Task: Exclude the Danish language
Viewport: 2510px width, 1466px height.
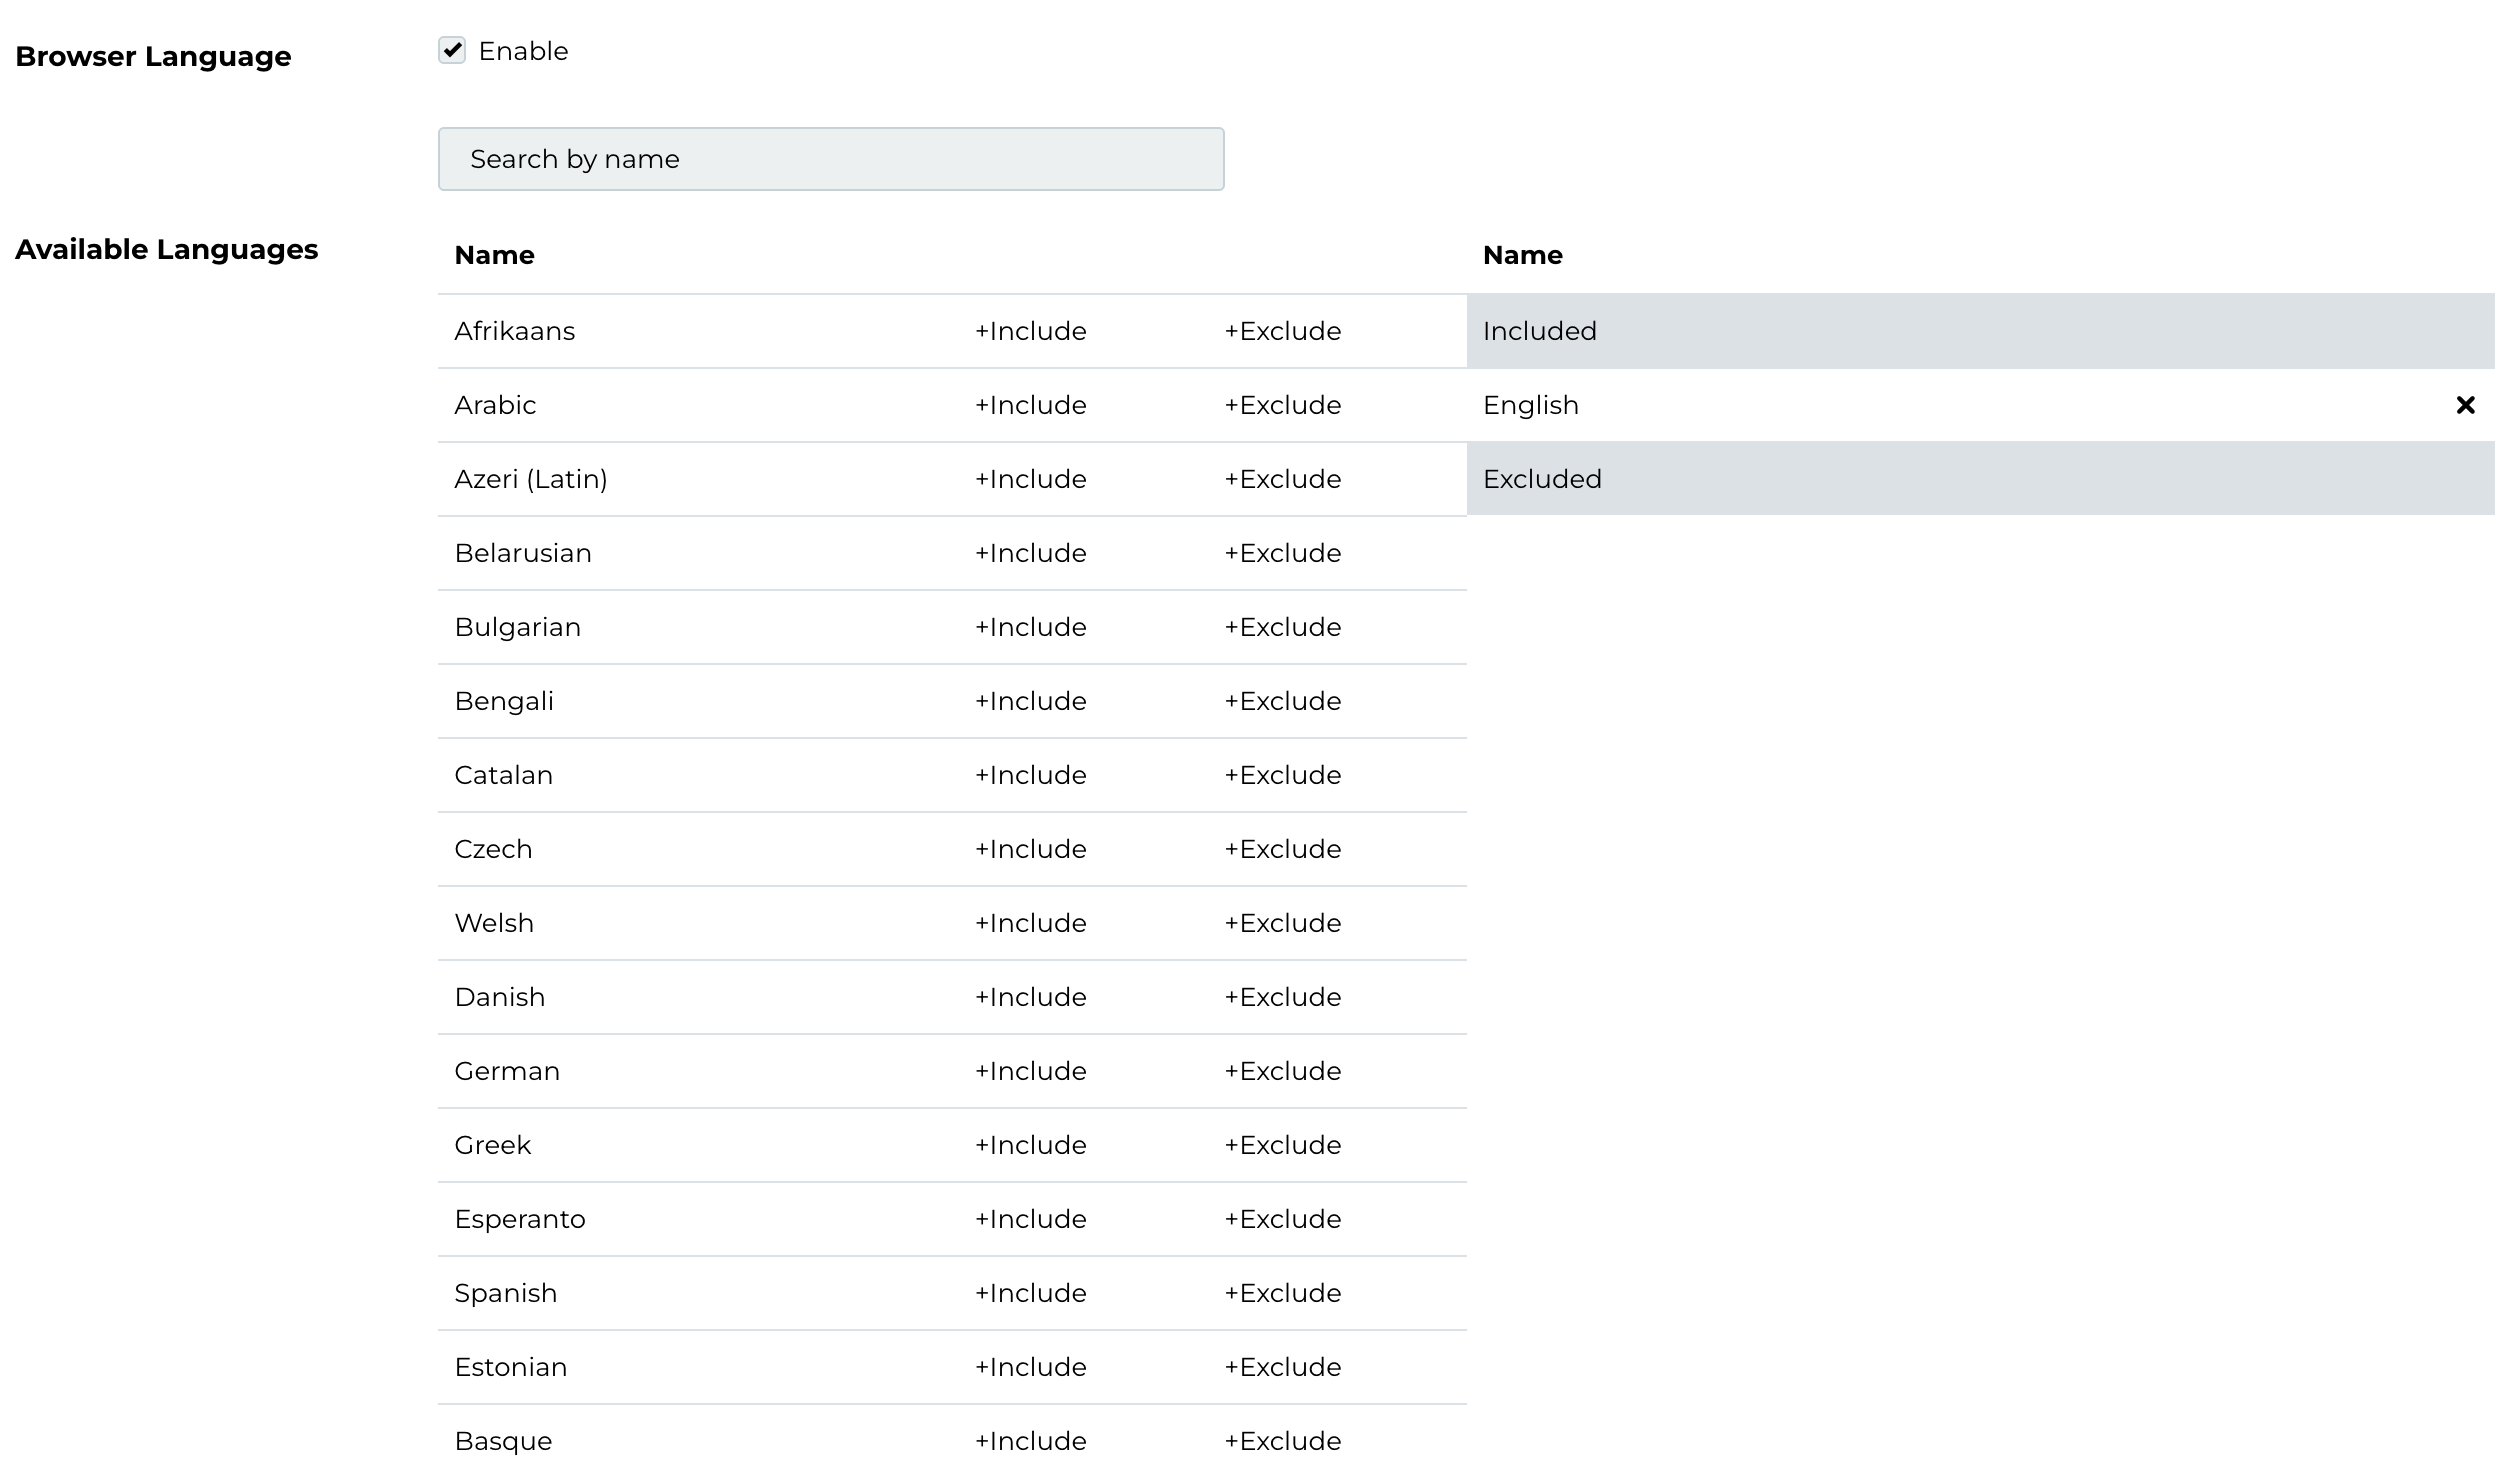Action: point(1282,997)
